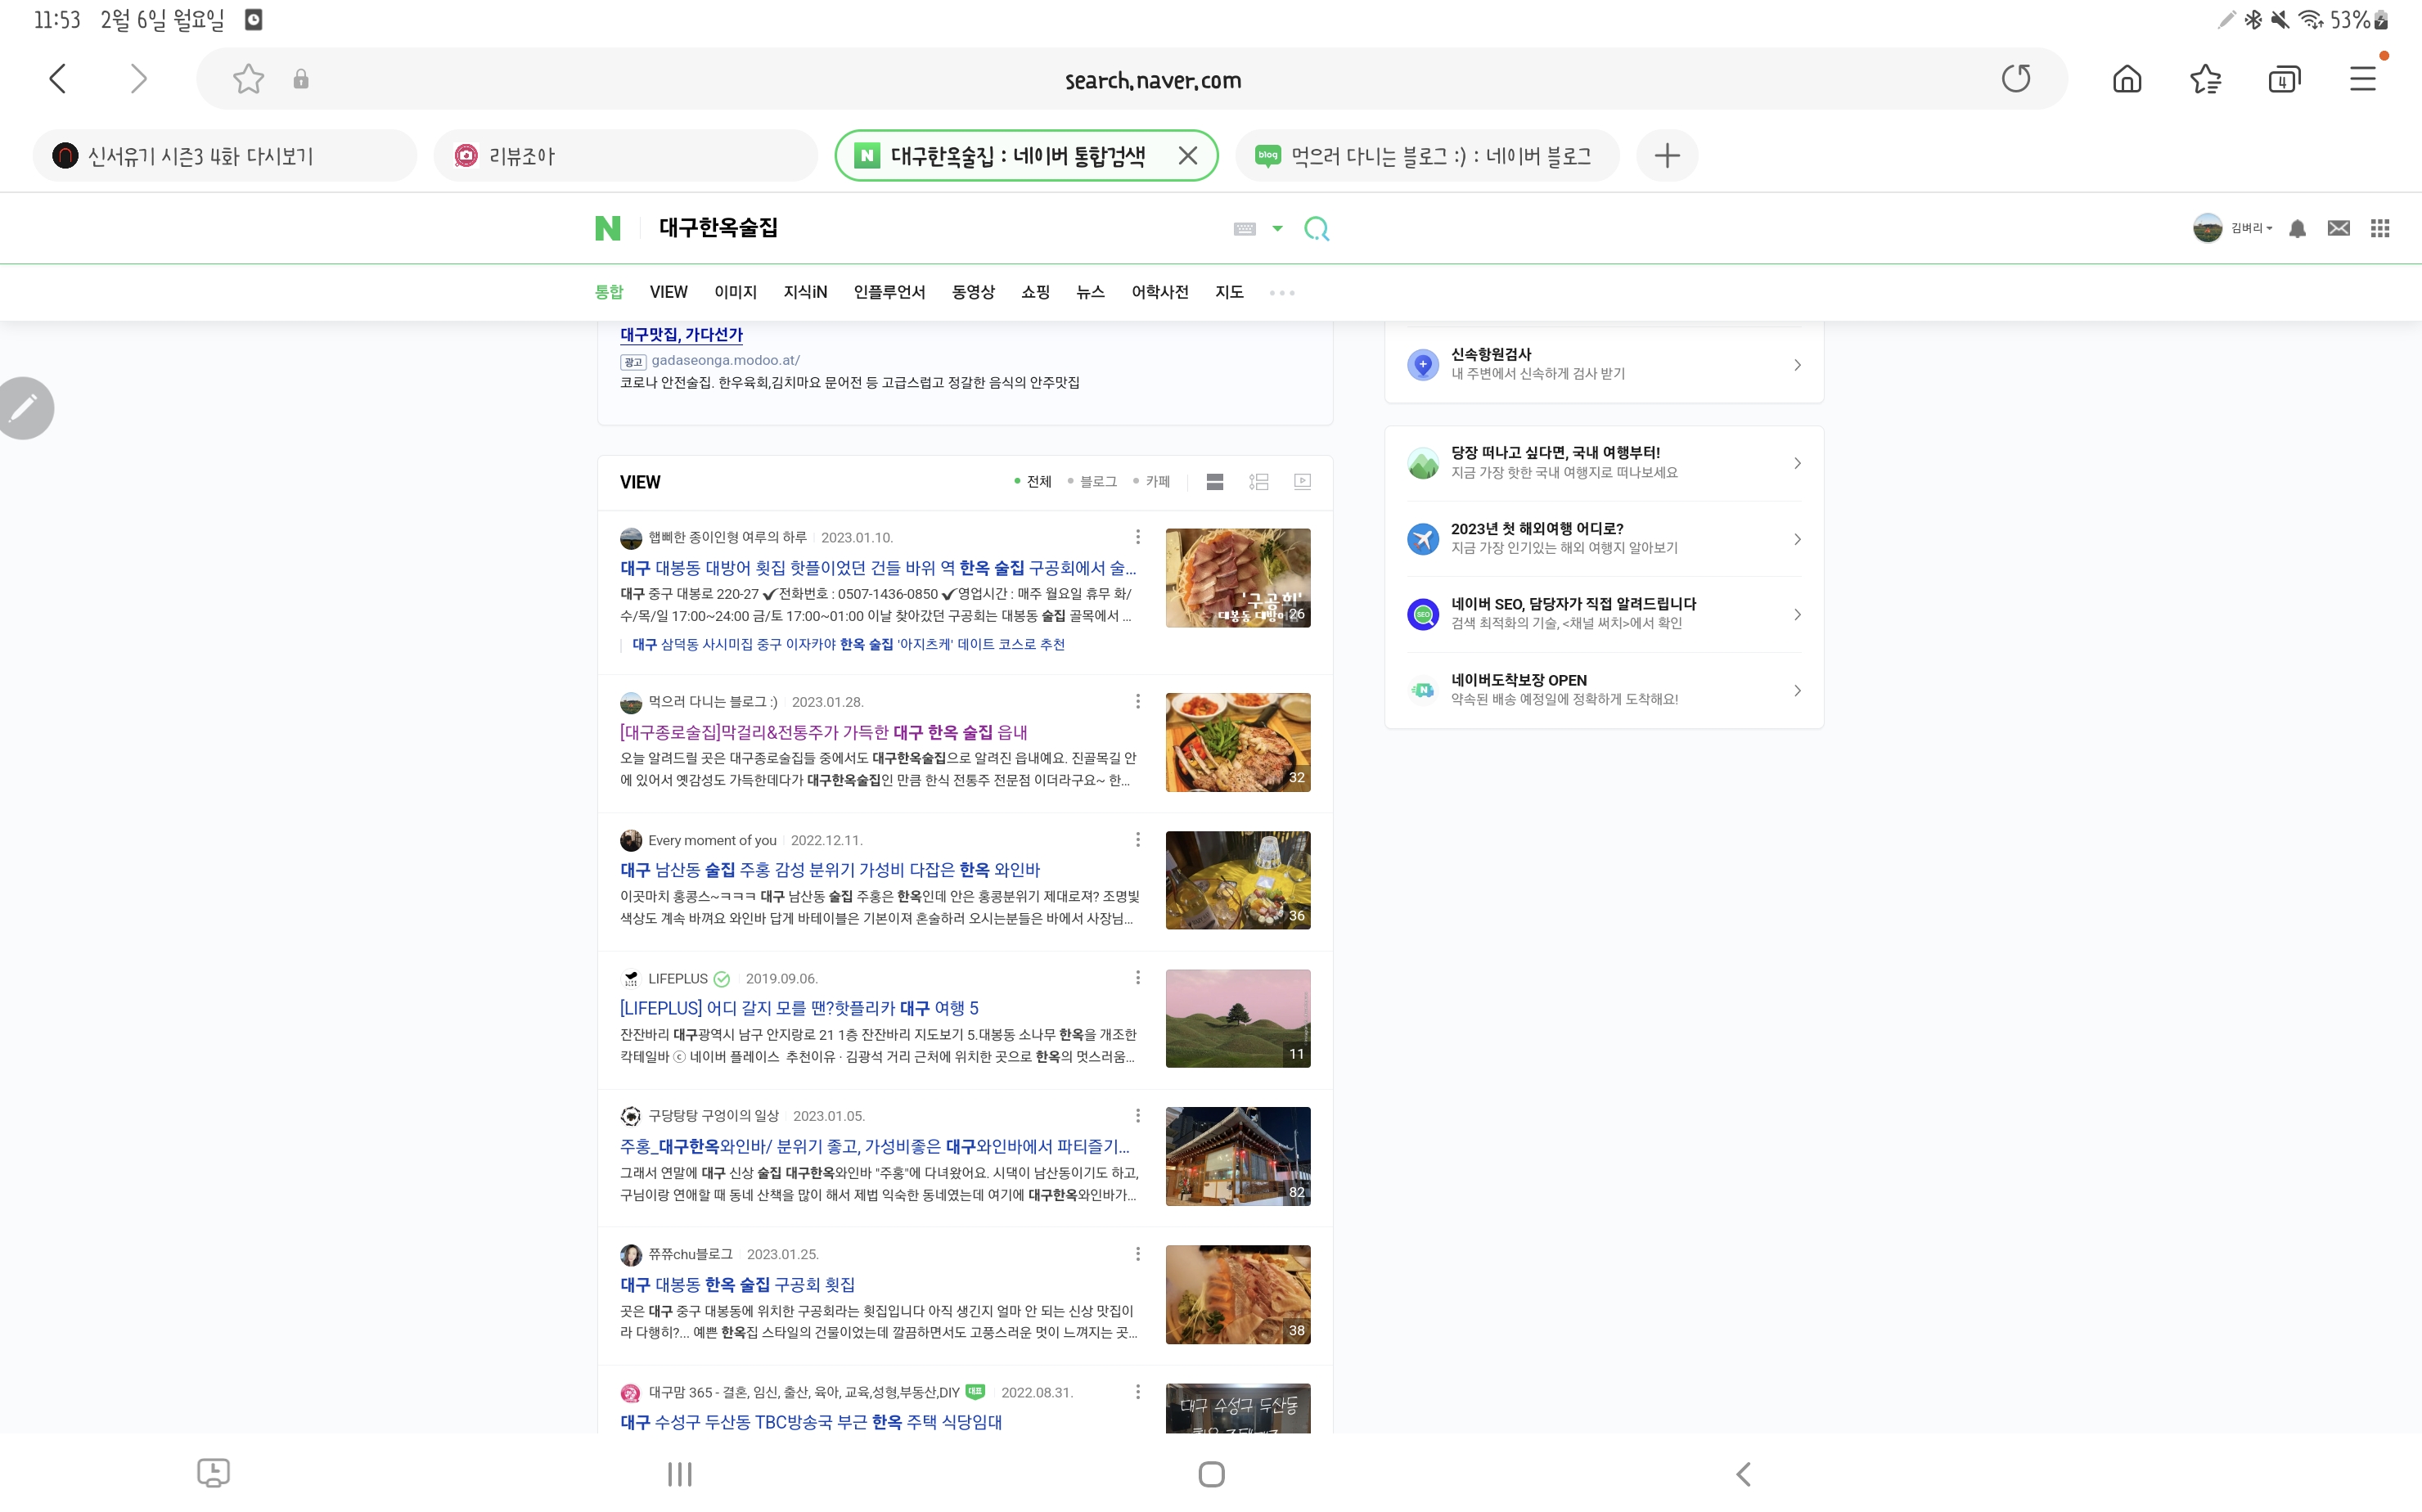Open the bookmarks list star icon
2422x1512 pixels.
tap(2205, 79)
